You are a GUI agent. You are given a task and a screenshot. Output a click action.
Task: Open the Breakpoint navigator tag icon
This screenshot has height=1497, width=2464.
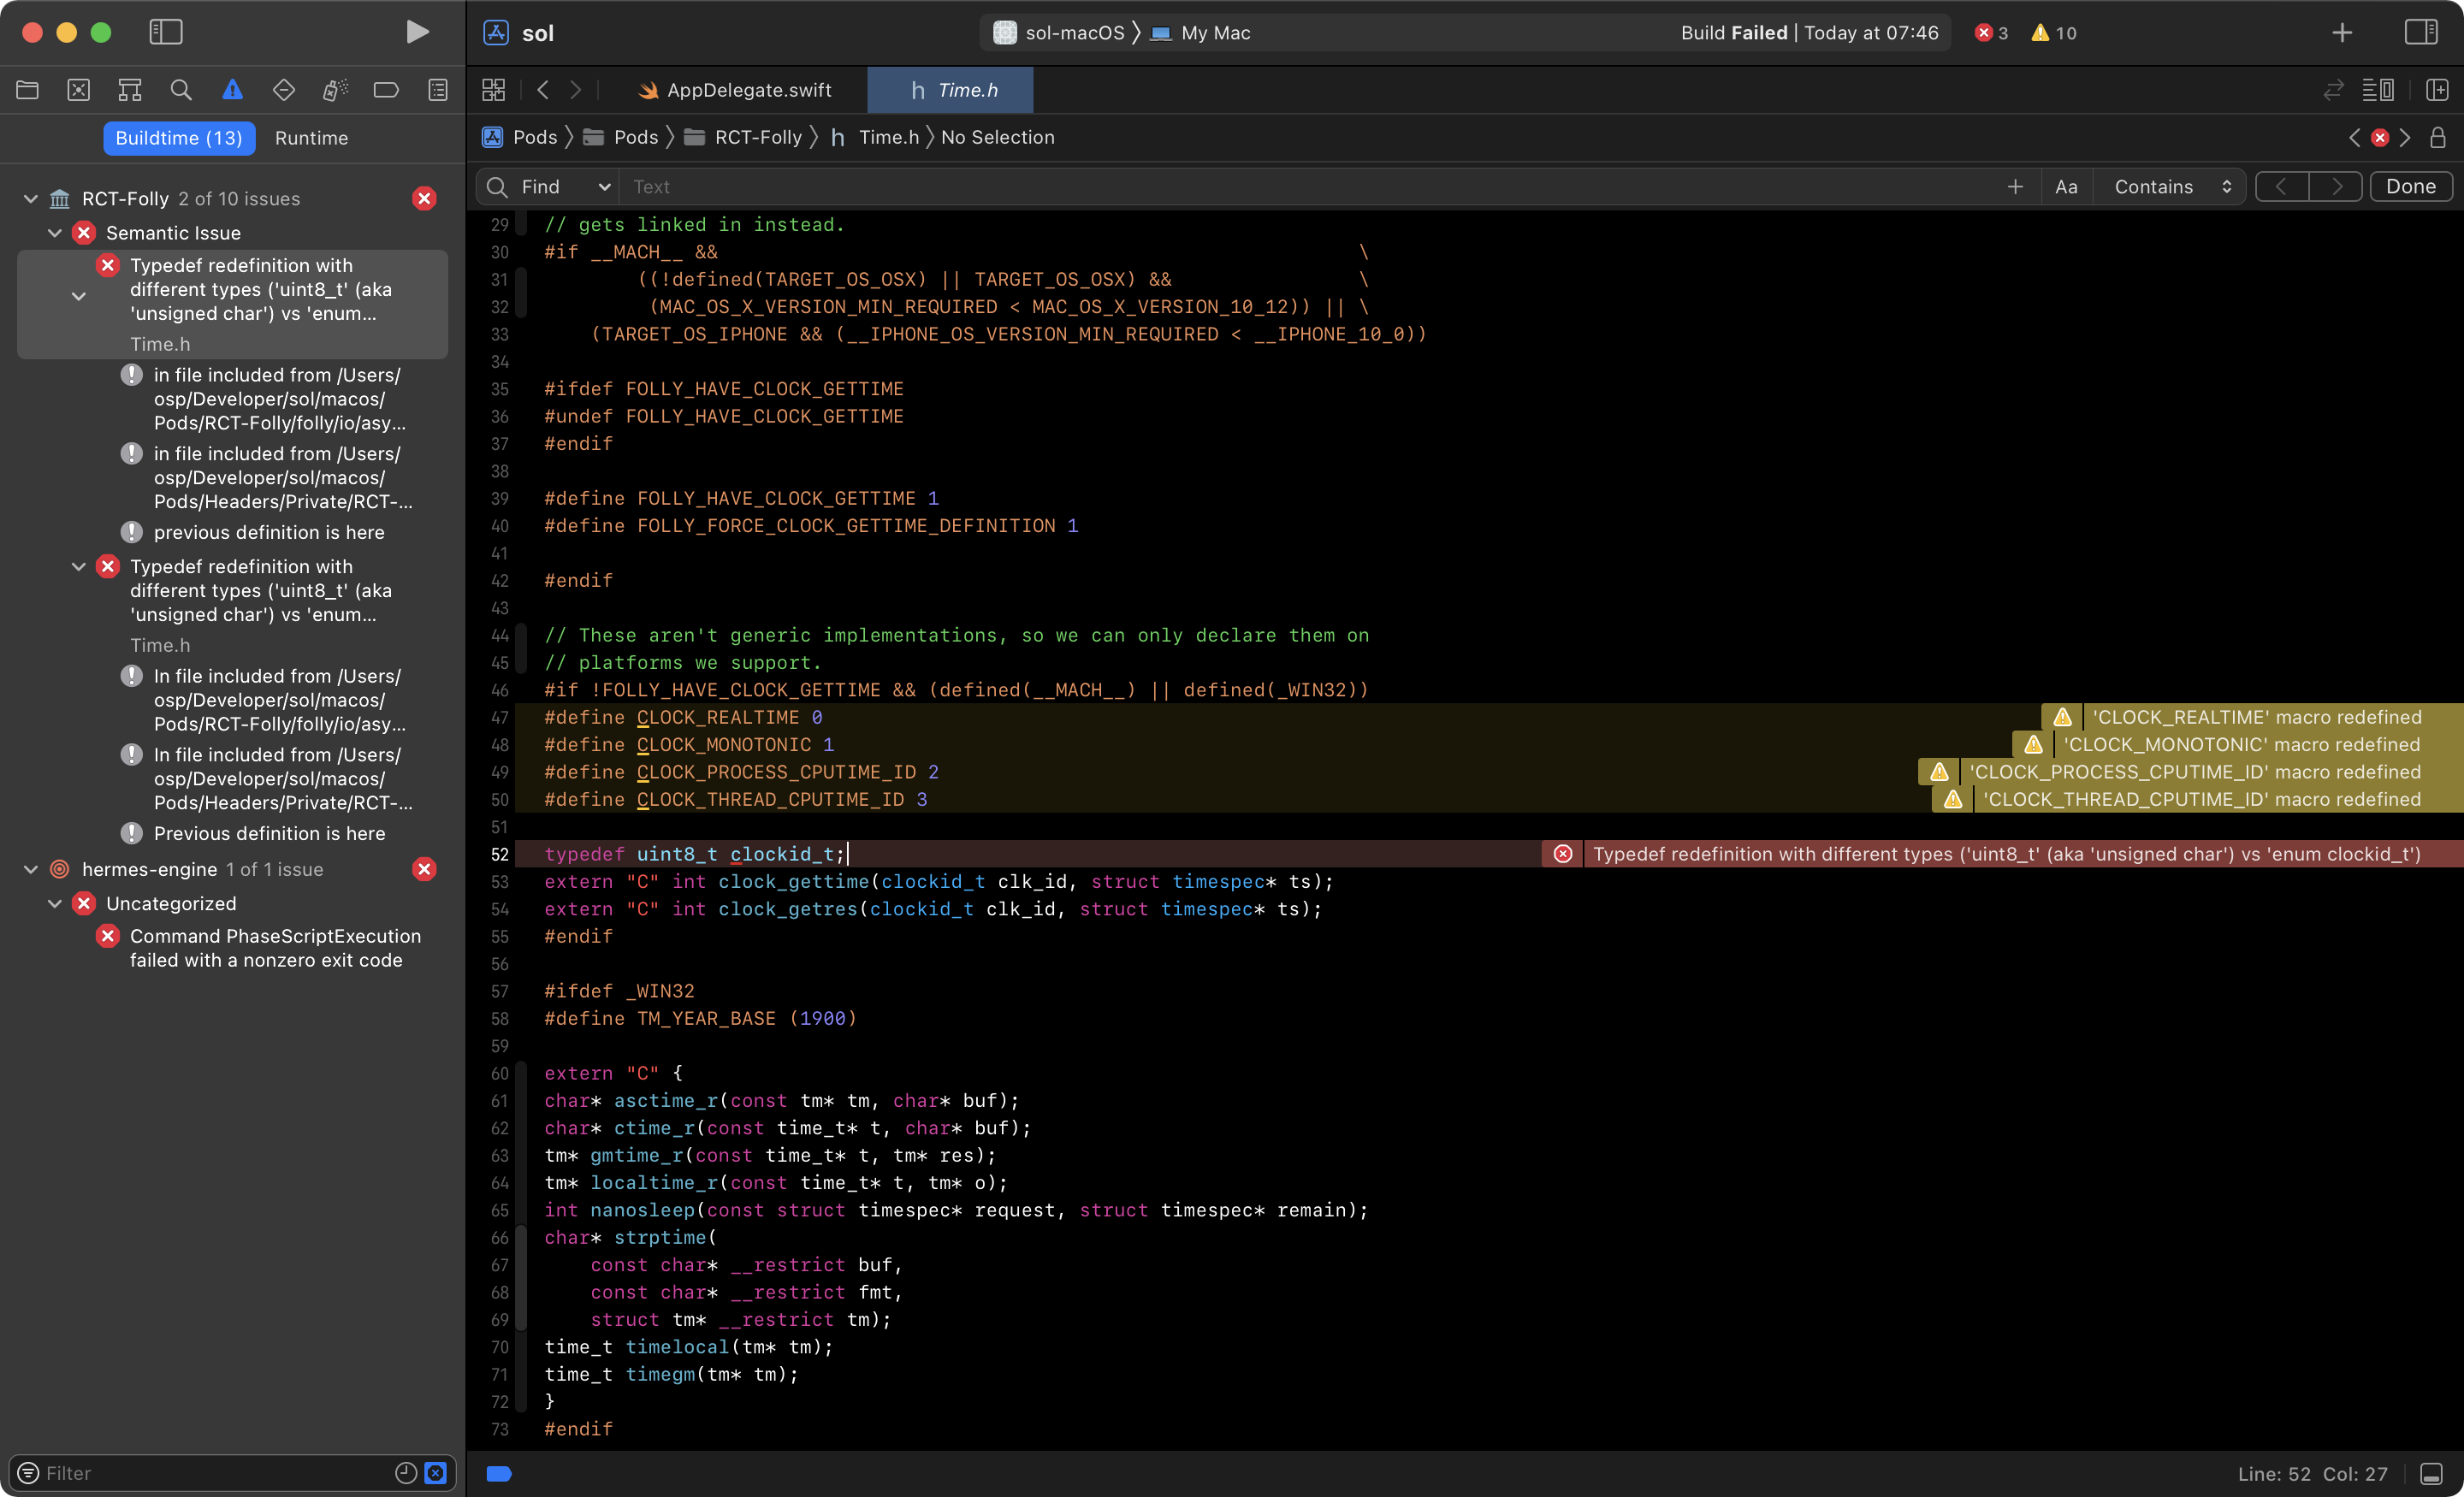386,89
